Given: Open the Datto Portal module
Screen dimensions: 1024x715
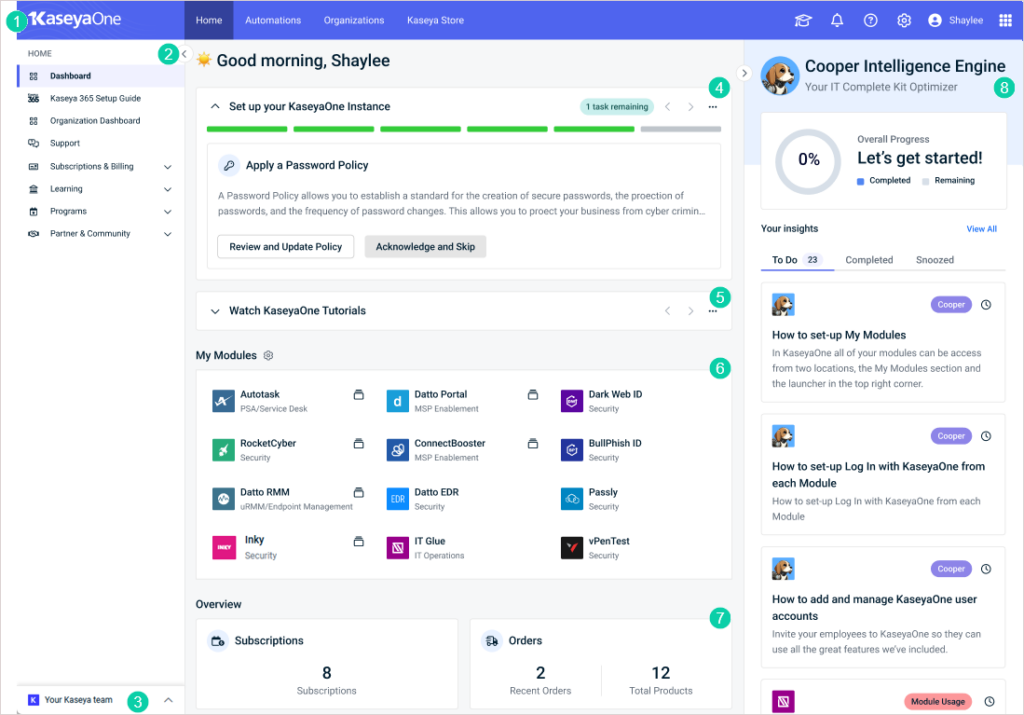Looking at the screenshot, I should 432,401.
